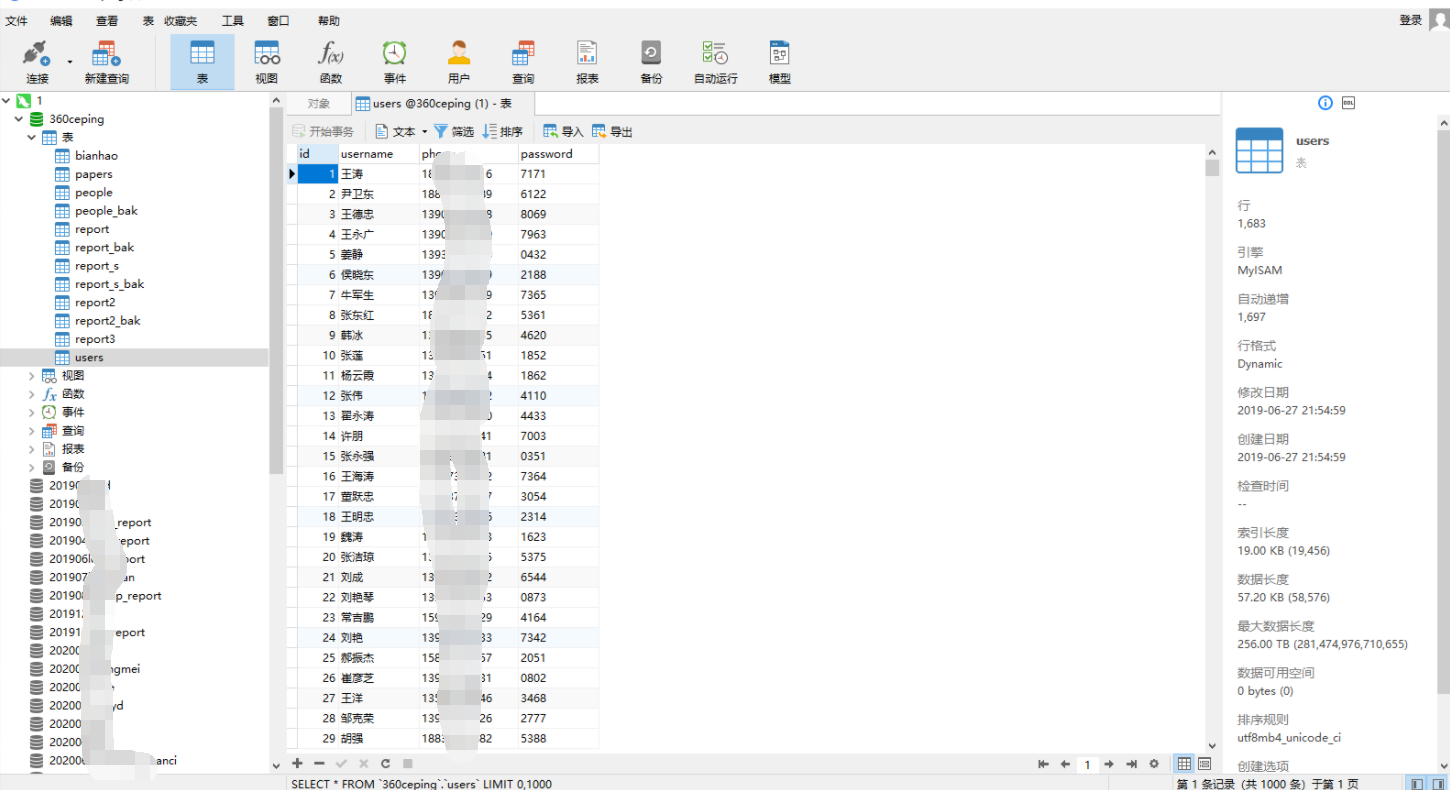Open the 视图 (View) toolbar button
This screenshot has width=1450, height=790.
[x=266, y=62]
